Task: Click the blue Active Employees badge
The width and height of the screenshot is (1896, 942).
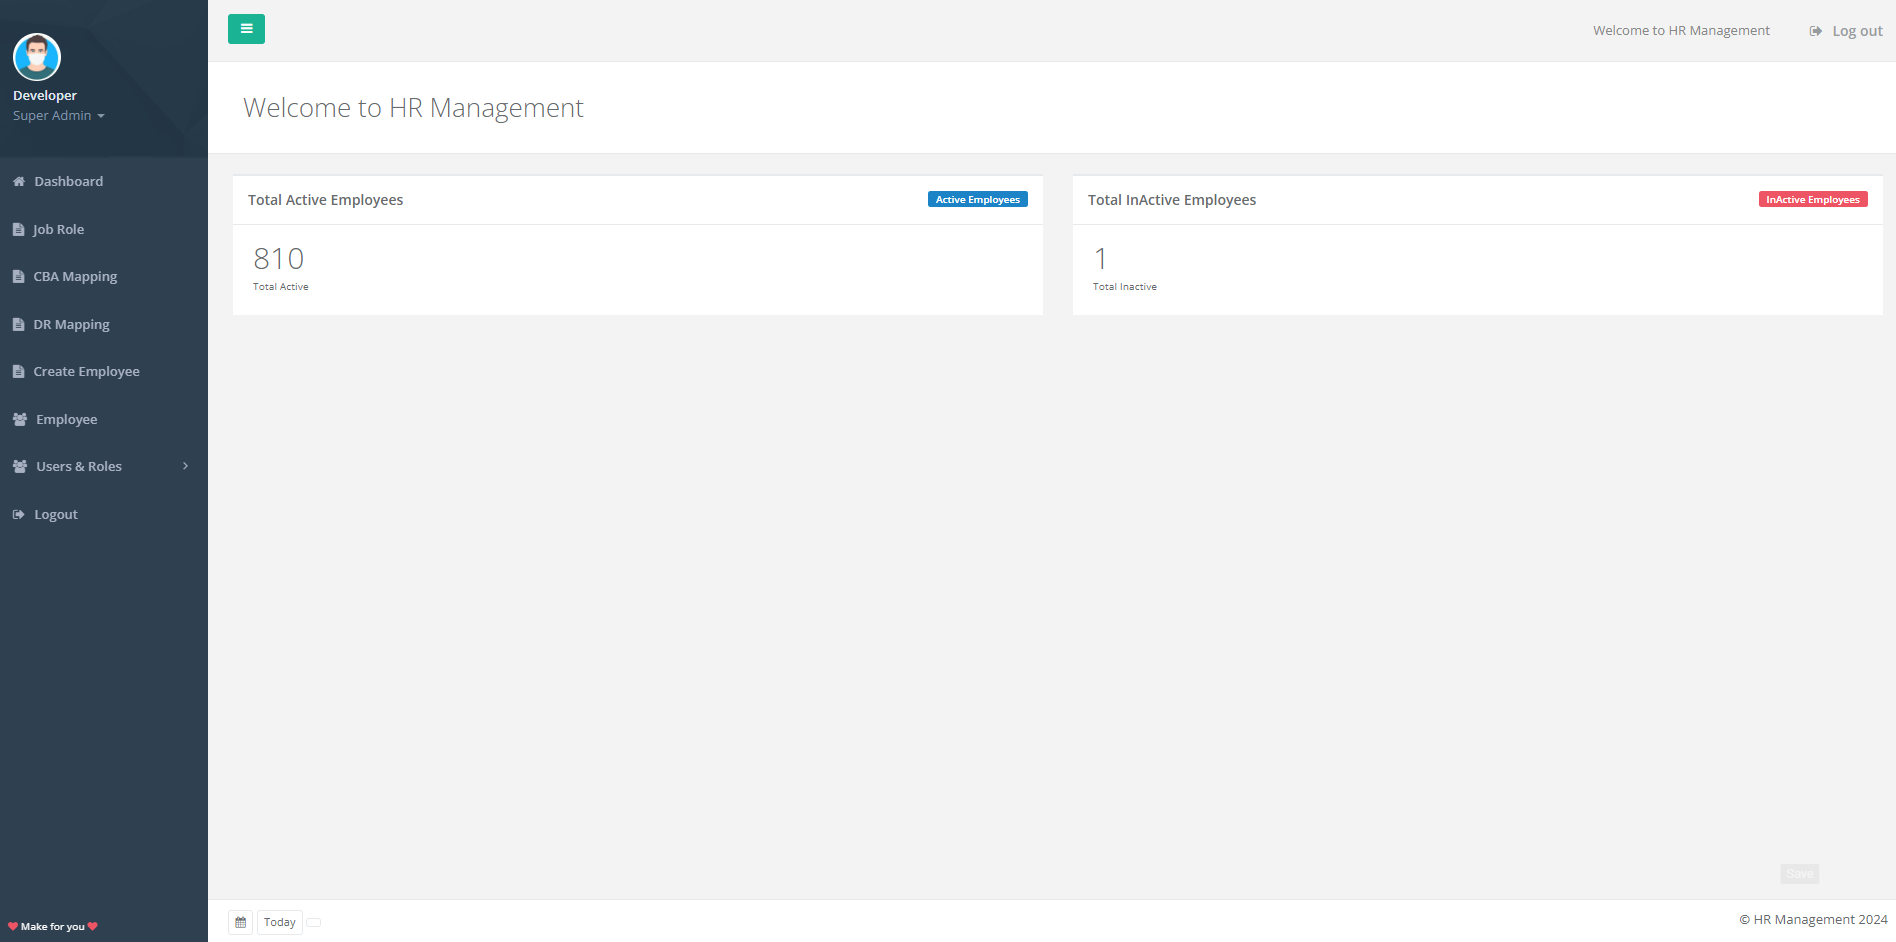Action: point(977,200)
